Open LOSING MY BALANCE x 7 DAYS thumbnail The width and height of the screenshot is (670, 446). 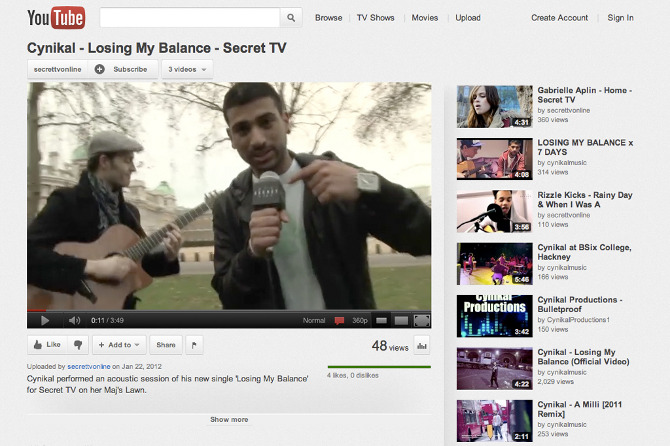point(494,159)
